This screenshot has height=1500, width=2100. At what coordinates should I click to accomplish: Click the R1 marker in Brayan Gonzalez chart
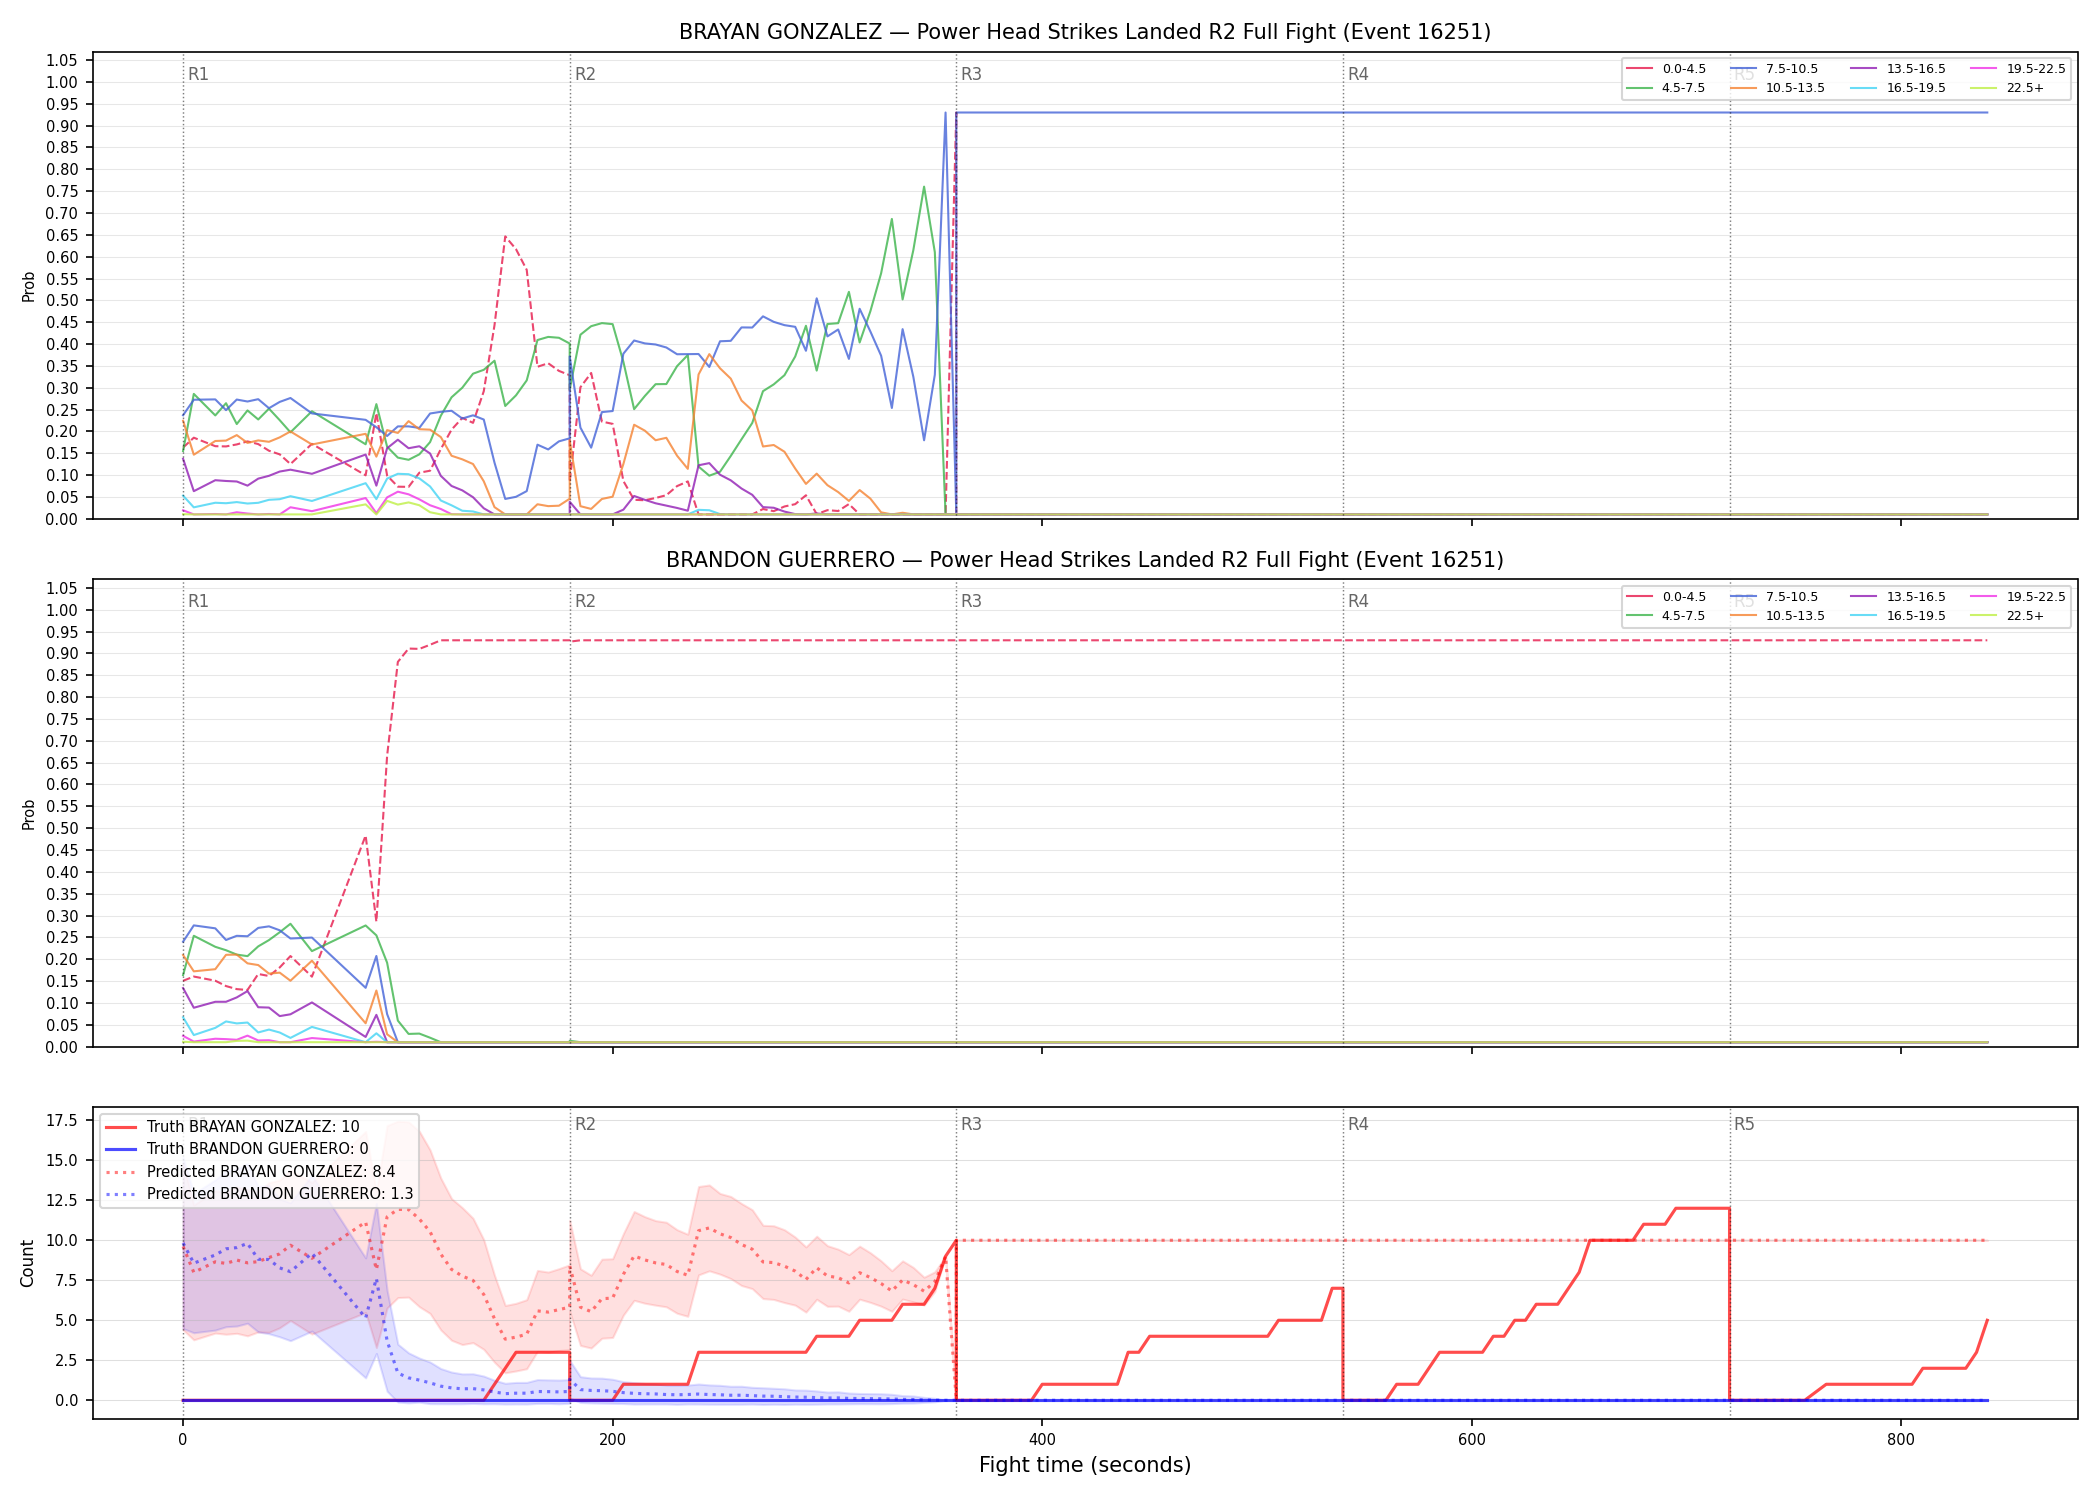198,74
